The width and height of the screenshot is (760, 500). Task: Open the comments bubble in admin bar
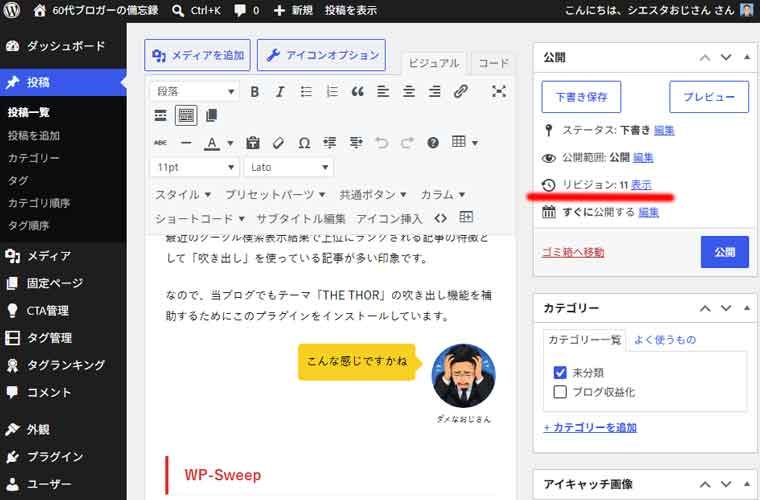click(246, 10)
